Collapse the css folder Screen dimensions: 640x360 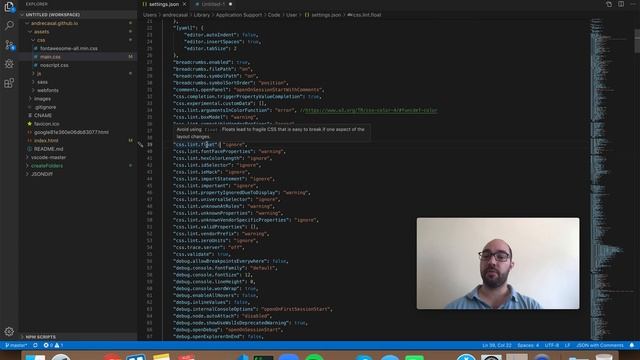coord(78,40)
